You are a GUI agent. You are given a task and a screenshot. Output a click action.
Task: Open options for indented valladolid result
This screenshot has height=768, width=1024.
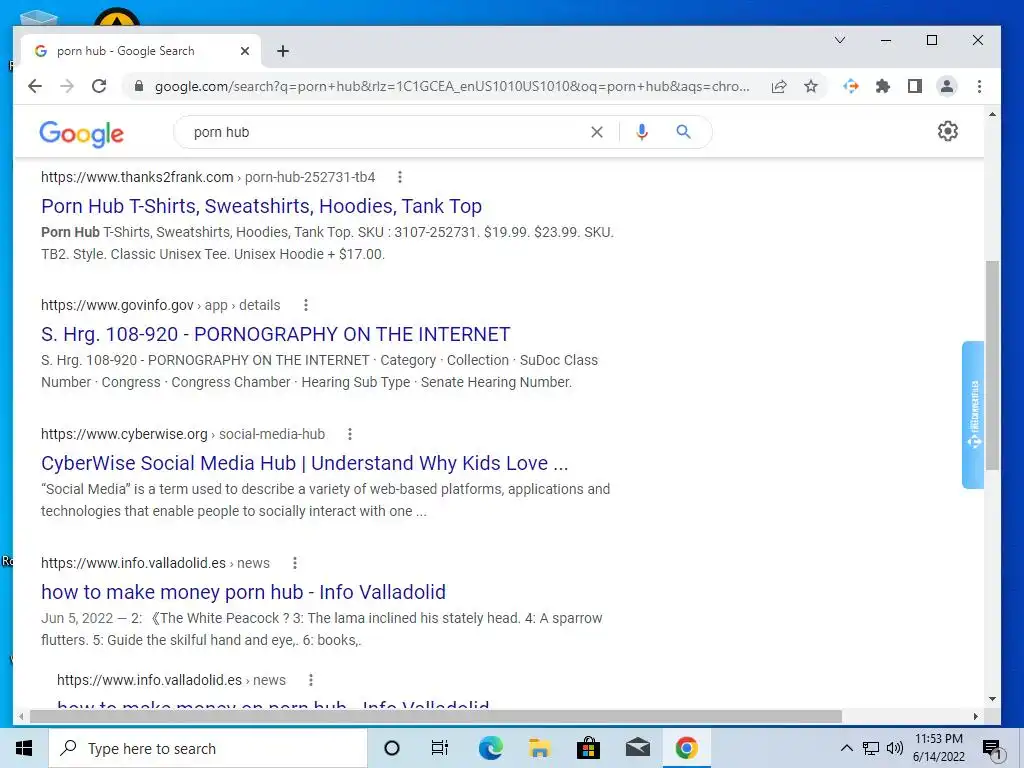pos(311,680)
